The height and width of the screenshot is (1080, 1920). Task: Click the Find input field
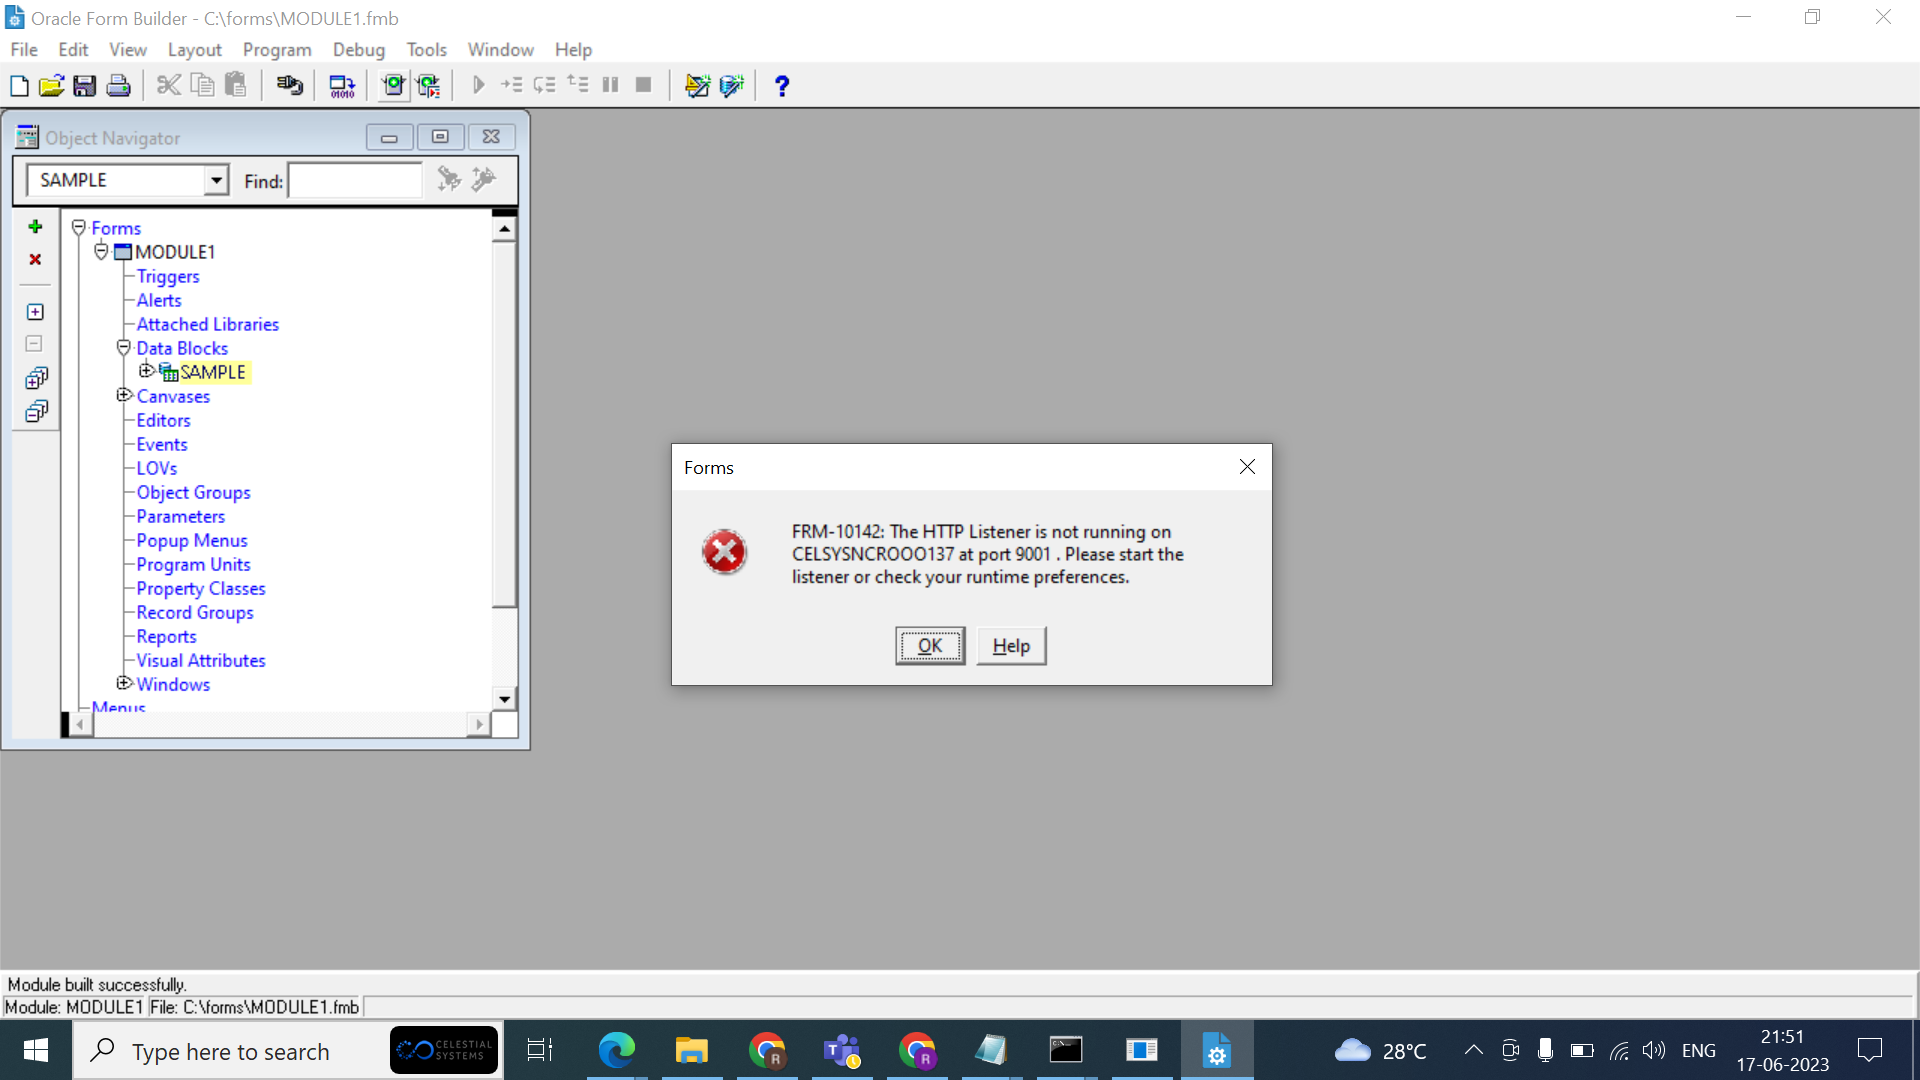pyautogui.click(x=355, y=181)
